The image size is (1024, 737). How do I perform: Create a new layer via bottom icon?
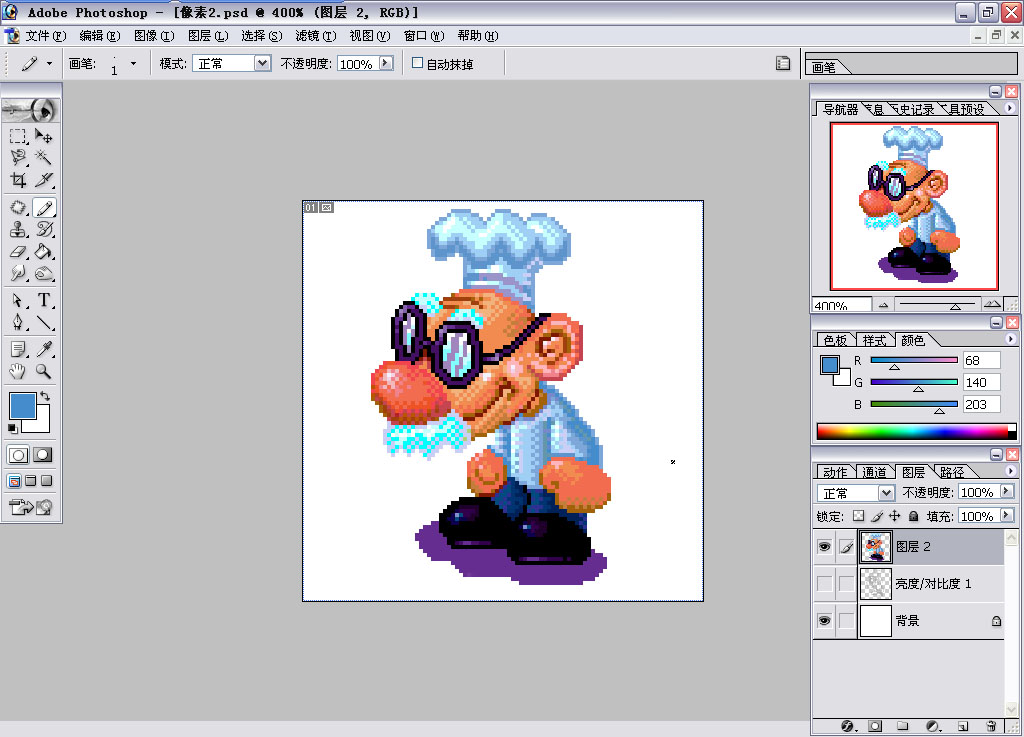click(x=963, y=726)
